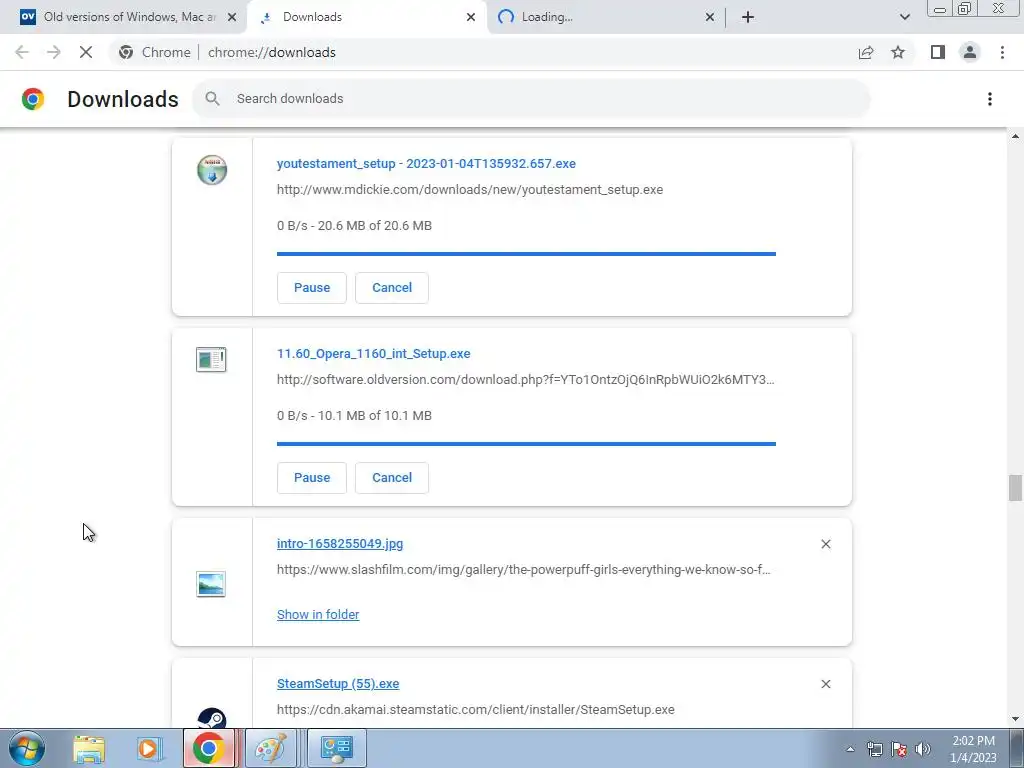
Task: Click the oldversion.com source URL
Action: (525, 380)
